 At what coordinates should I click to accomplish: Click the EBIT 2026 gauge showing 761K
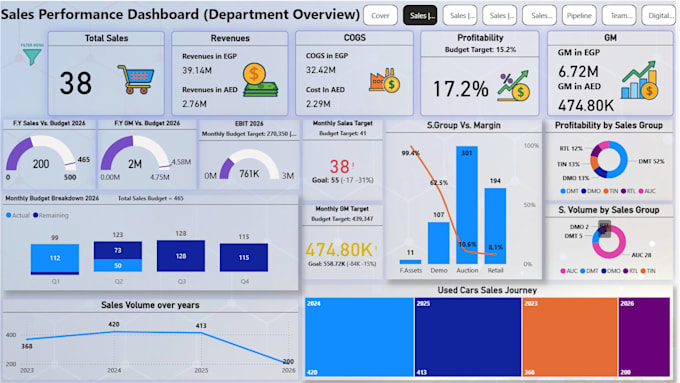click(249, 165)
